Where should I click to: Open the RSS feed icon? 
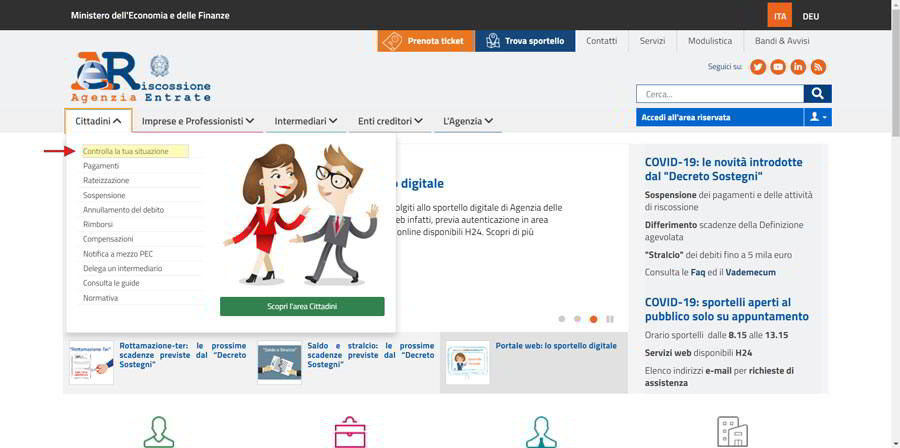point(818,67)
